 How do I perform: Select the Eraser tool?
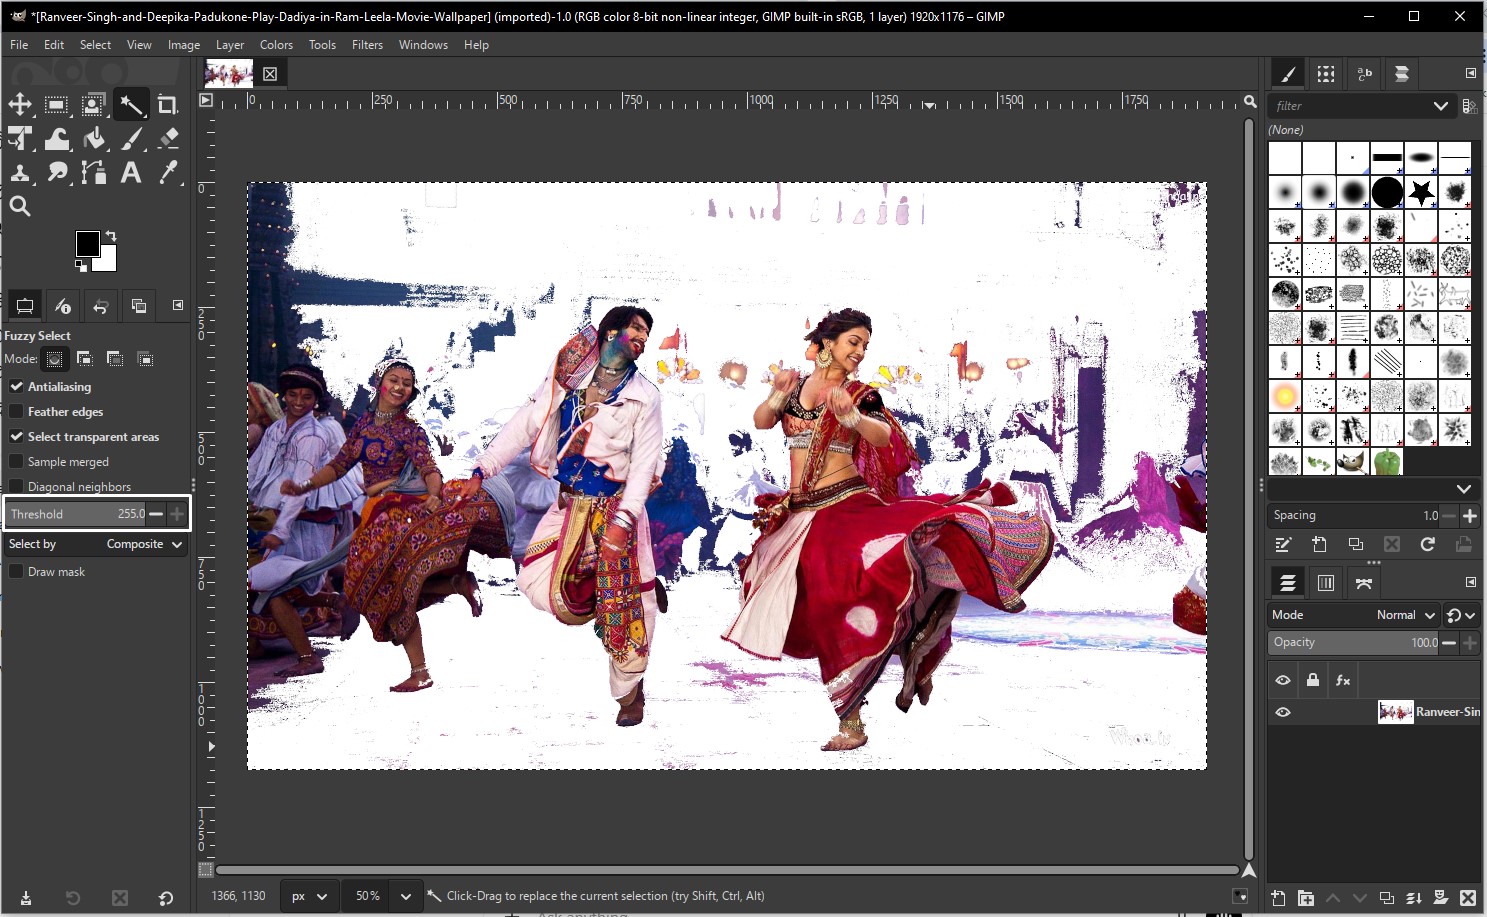pos(168,139)
